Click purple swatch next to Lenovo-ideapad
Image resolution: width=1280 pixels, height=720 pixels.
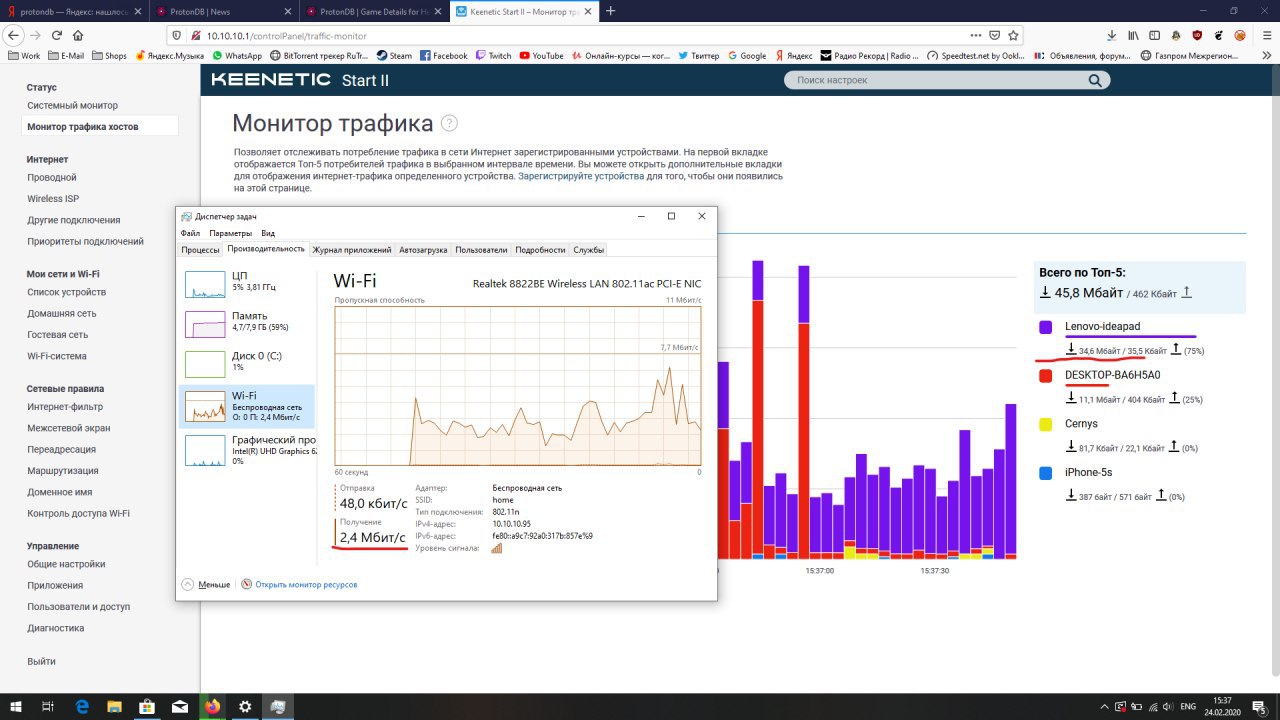pyautogui.click(x=1045, y=327)
